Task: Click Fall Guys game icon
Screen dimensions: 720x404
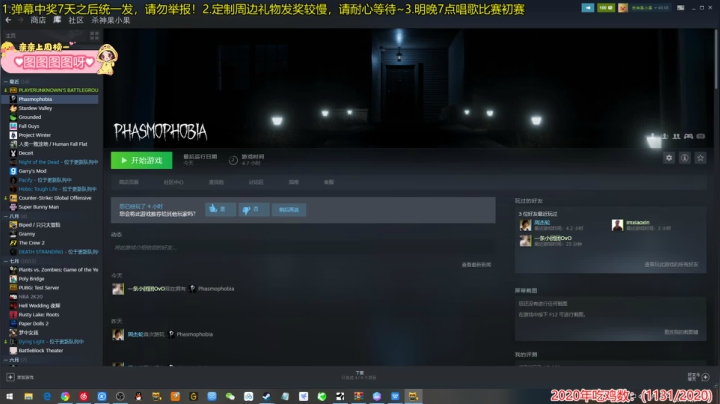Action: tap(13, 126)
